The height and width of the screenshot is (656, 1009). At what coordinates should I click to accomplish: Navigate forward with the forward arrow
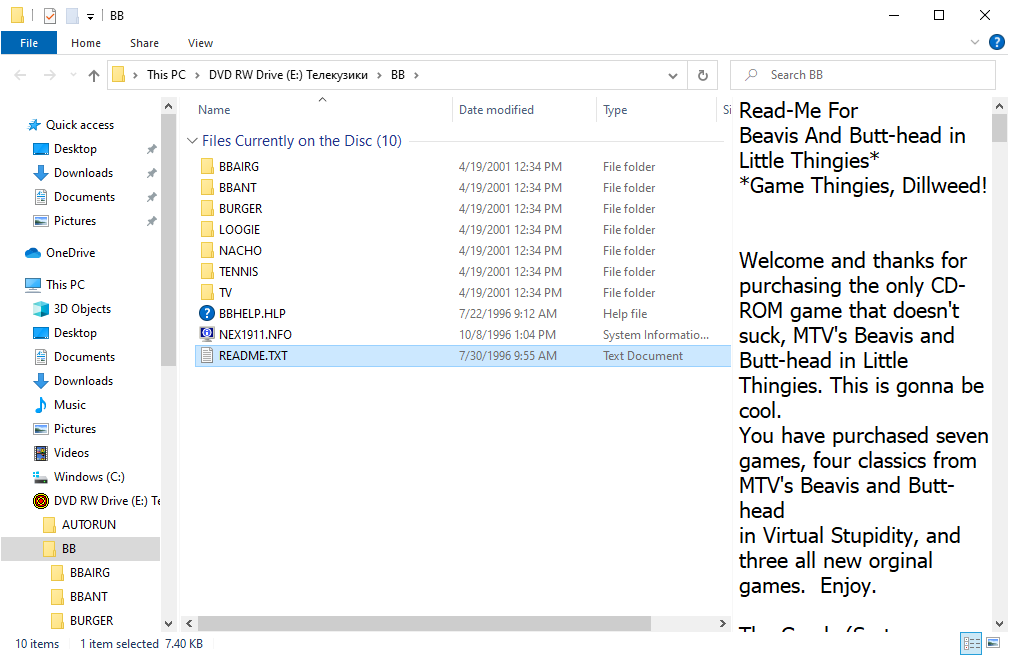pos(50,75)
